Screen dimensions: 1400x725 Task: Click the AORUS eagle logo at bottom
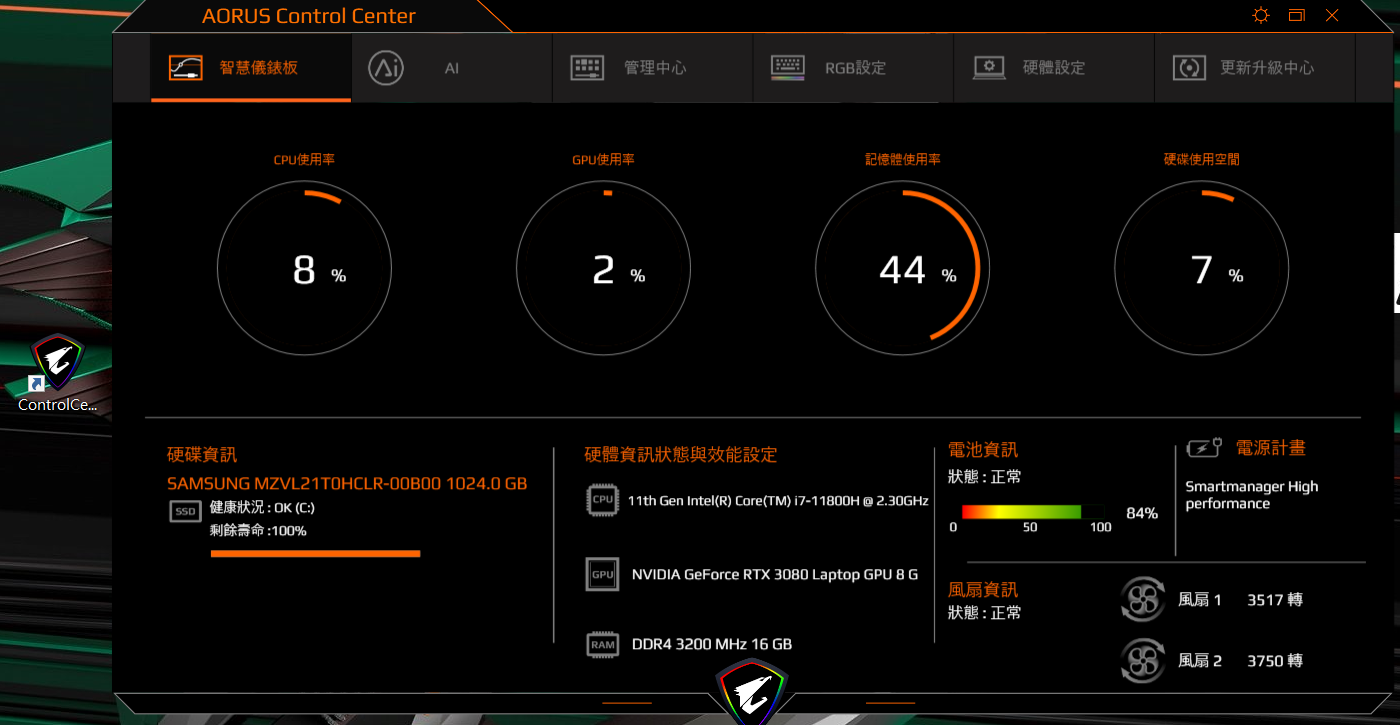752,693
